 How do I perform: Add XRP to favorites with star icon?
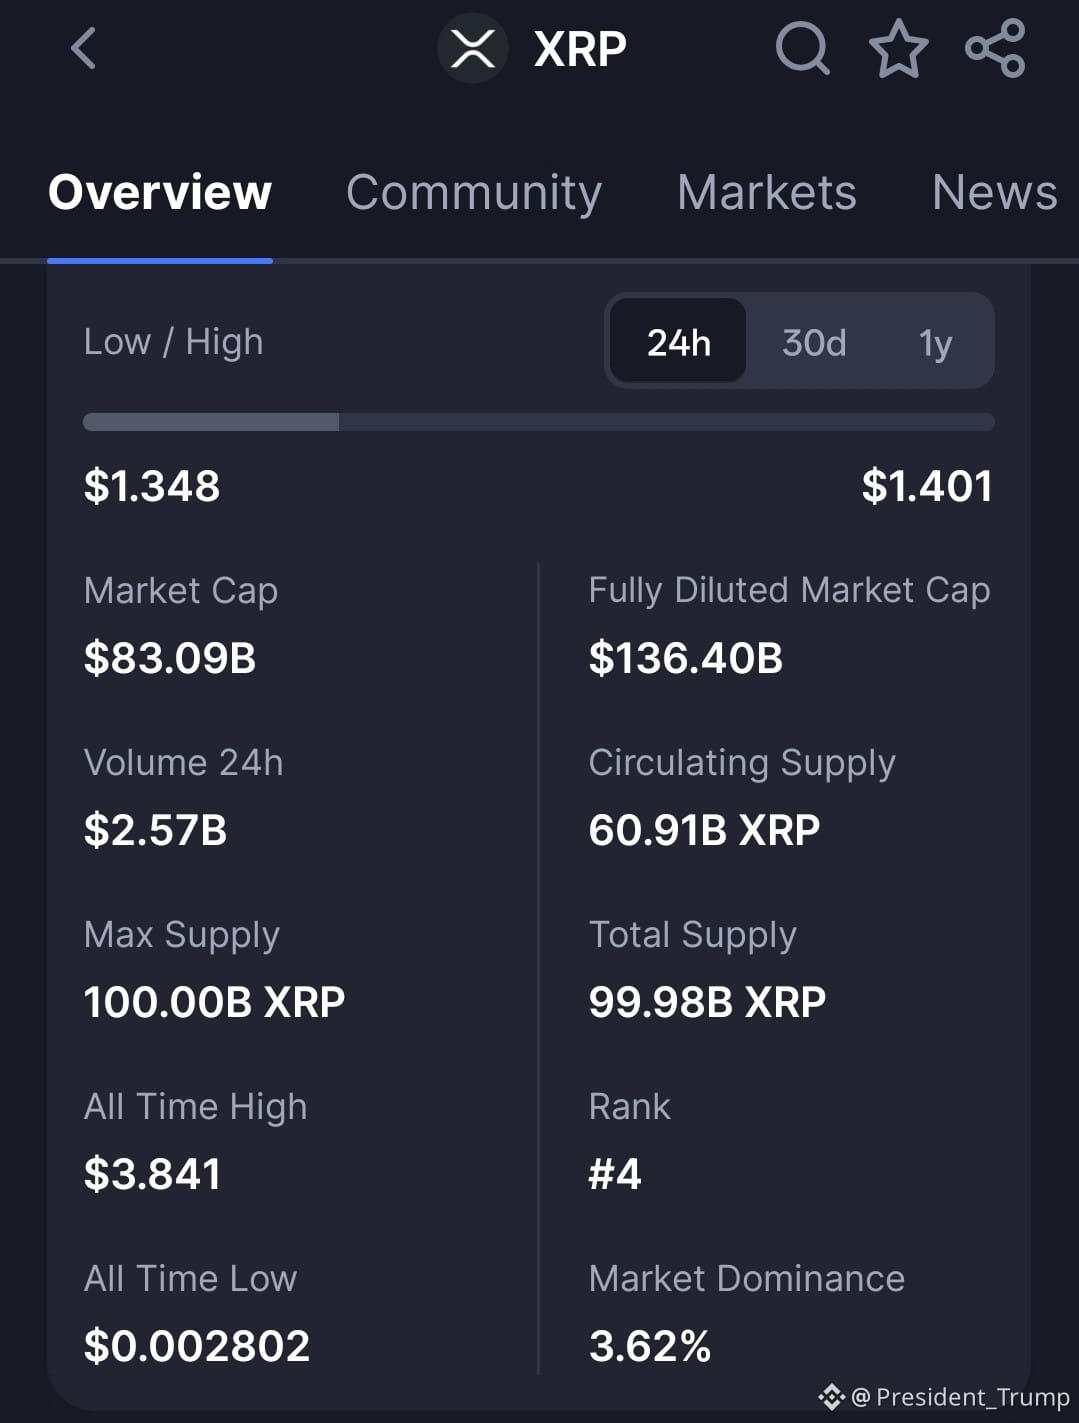click(x=898, y=48)
